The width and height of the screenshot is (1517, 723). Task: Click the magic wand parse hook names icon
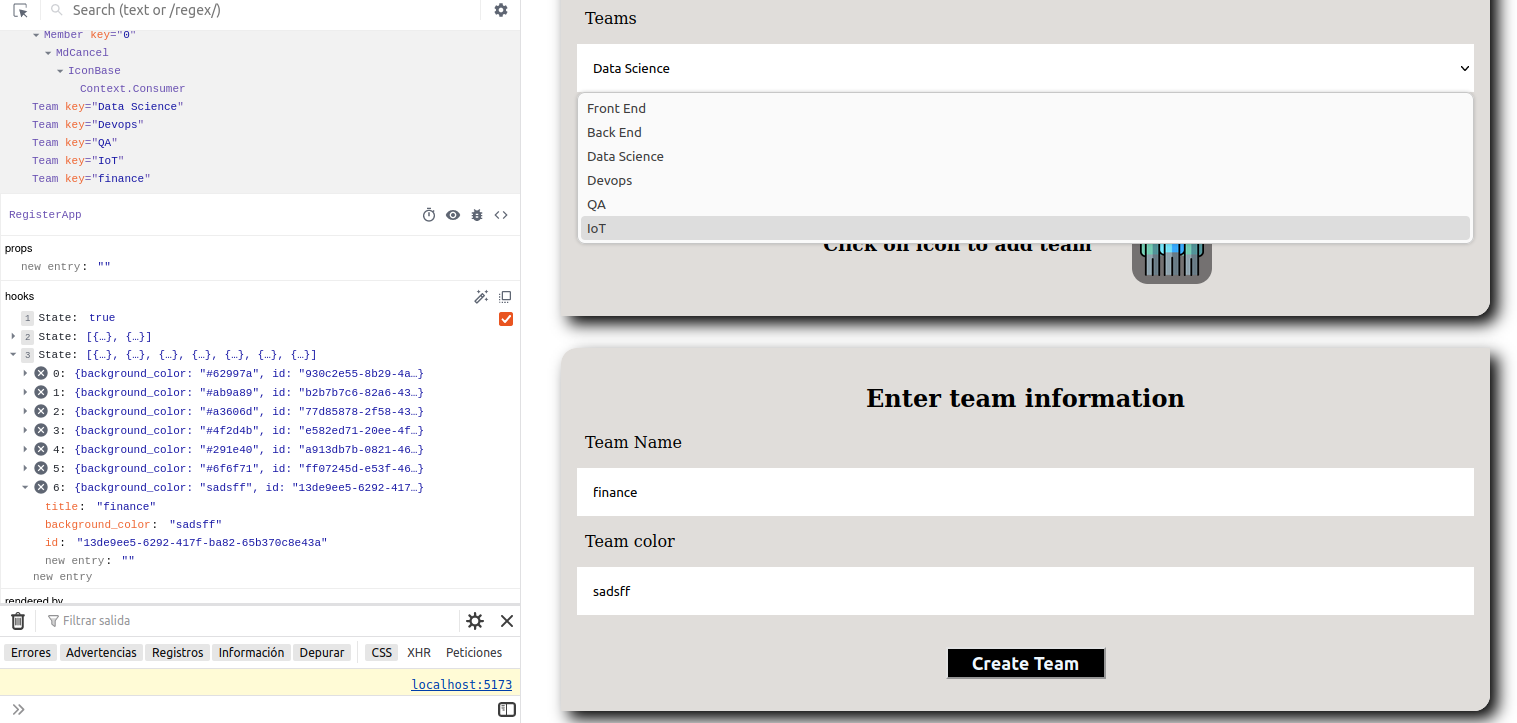click(481, 297)
